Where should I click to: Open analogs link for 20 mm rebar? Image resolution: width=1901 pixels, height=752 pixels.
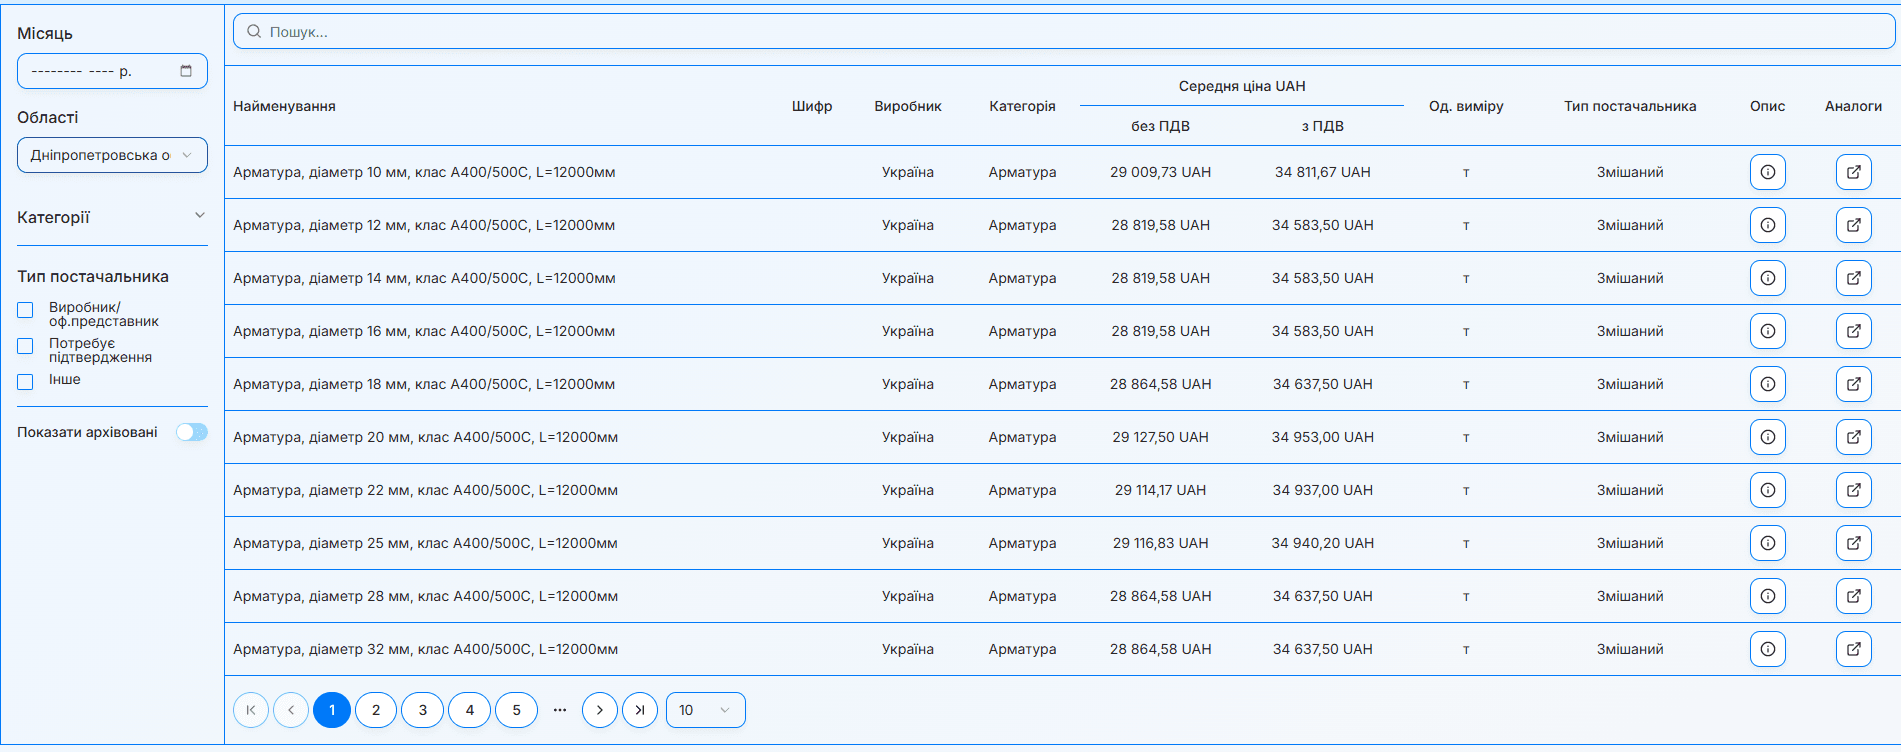1853,437
